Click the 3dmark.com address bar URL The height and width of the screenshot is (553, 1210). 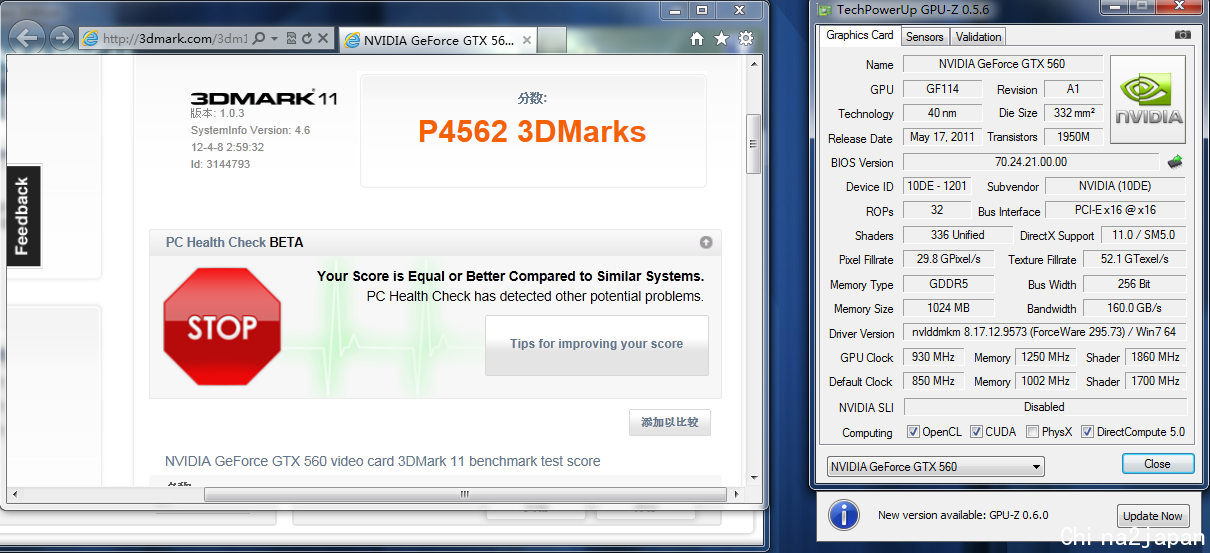174,39
